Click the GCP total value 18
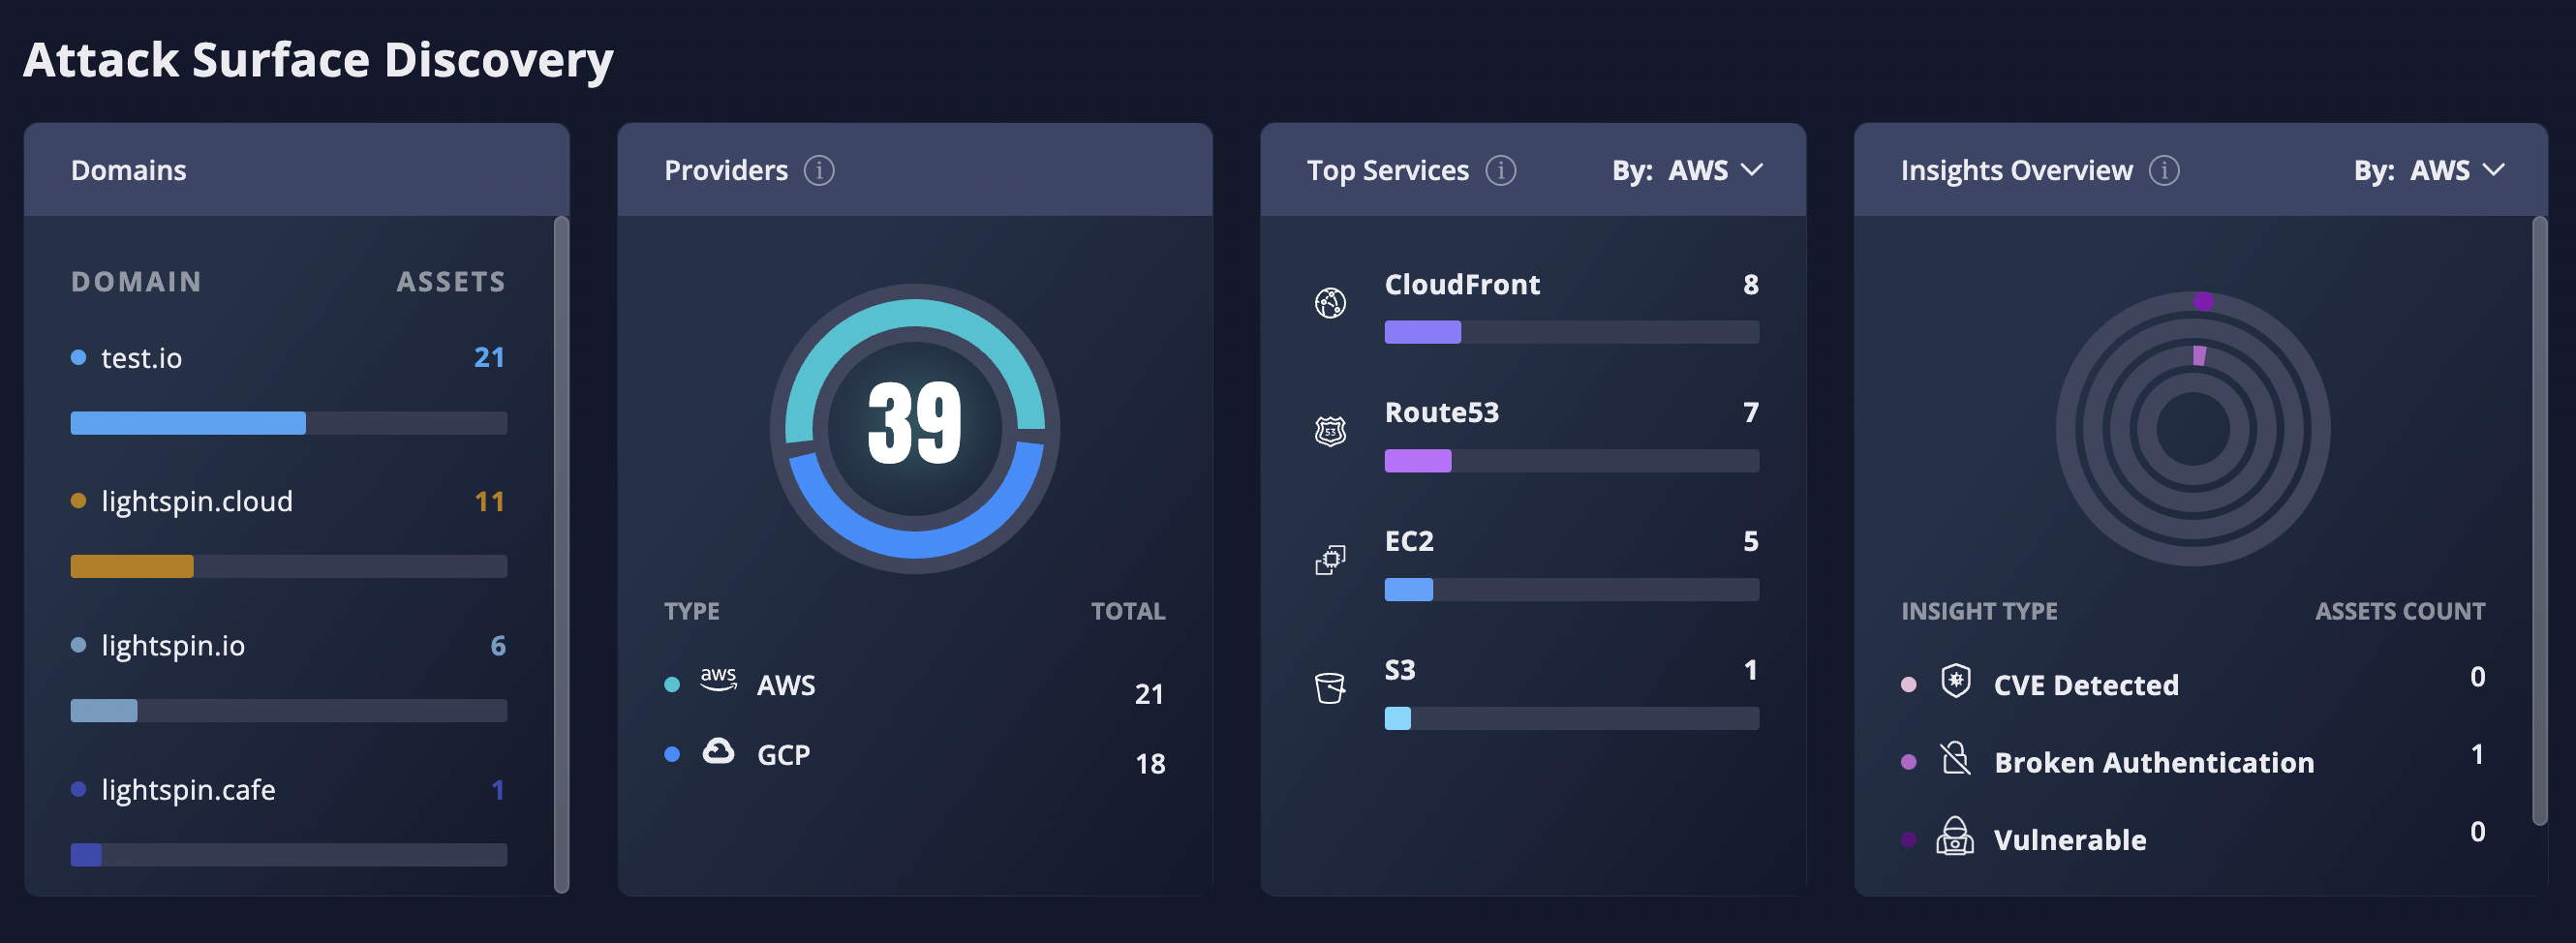Image resolution: width=2576 pixels, height=943 pixels. pos(1150,764)
